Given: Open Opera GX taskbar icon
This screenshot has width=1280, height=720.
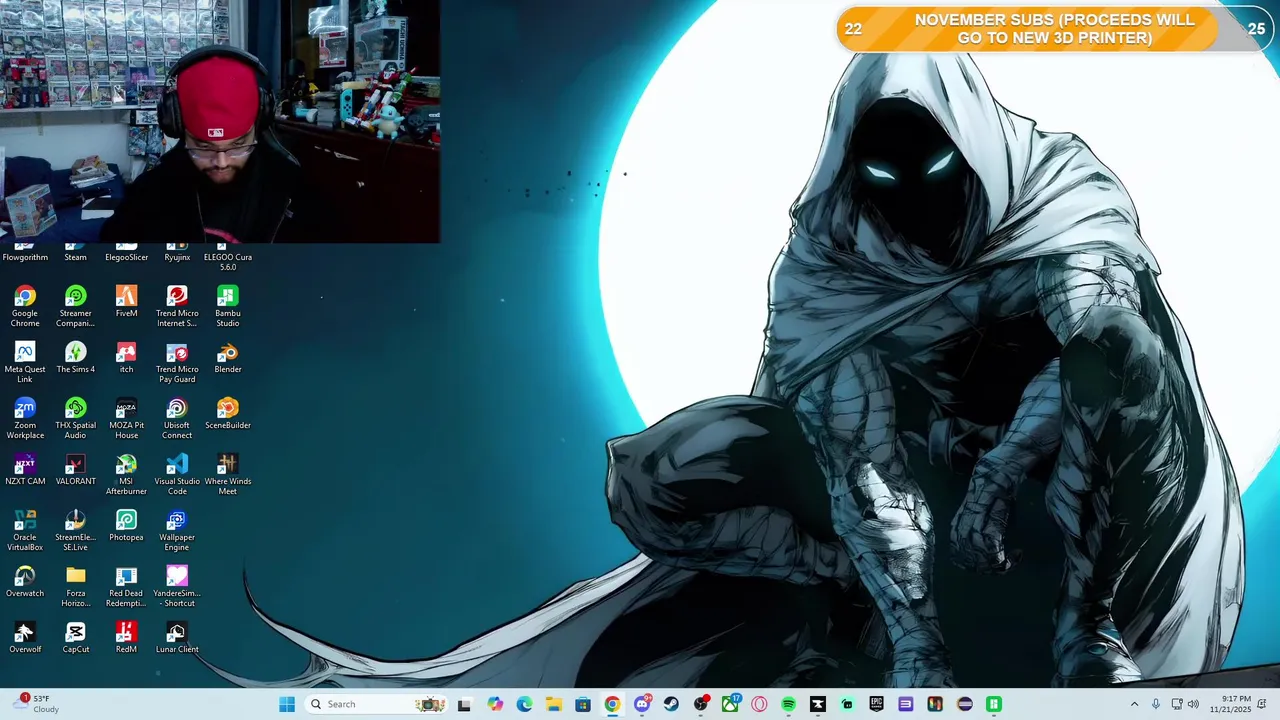Looking at the screenshot, I should click(x=759, y=704).
